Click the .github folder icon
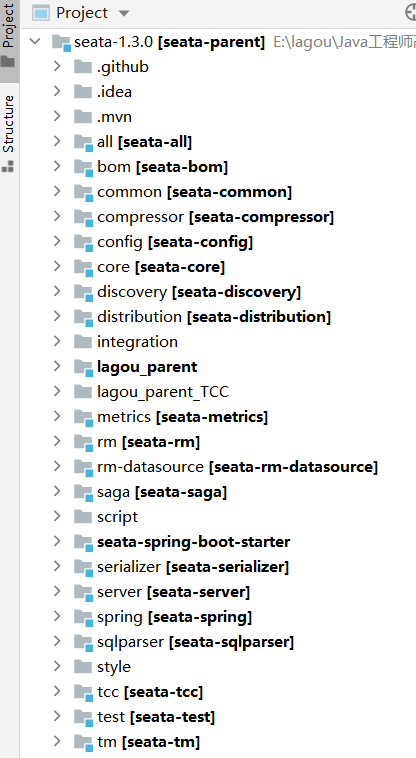This screenshot has height=758, width=416. tap(83, 67)
